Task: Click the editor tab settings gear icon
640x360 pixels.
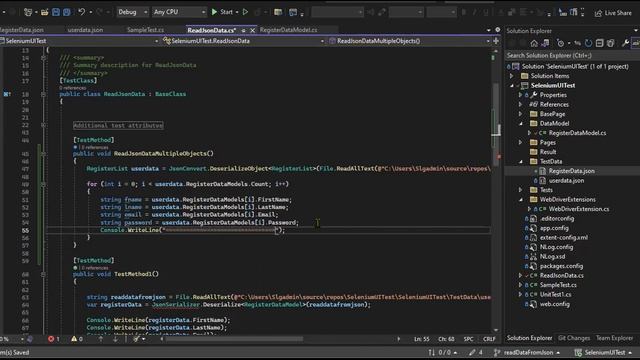Action: tap(498, 30)
